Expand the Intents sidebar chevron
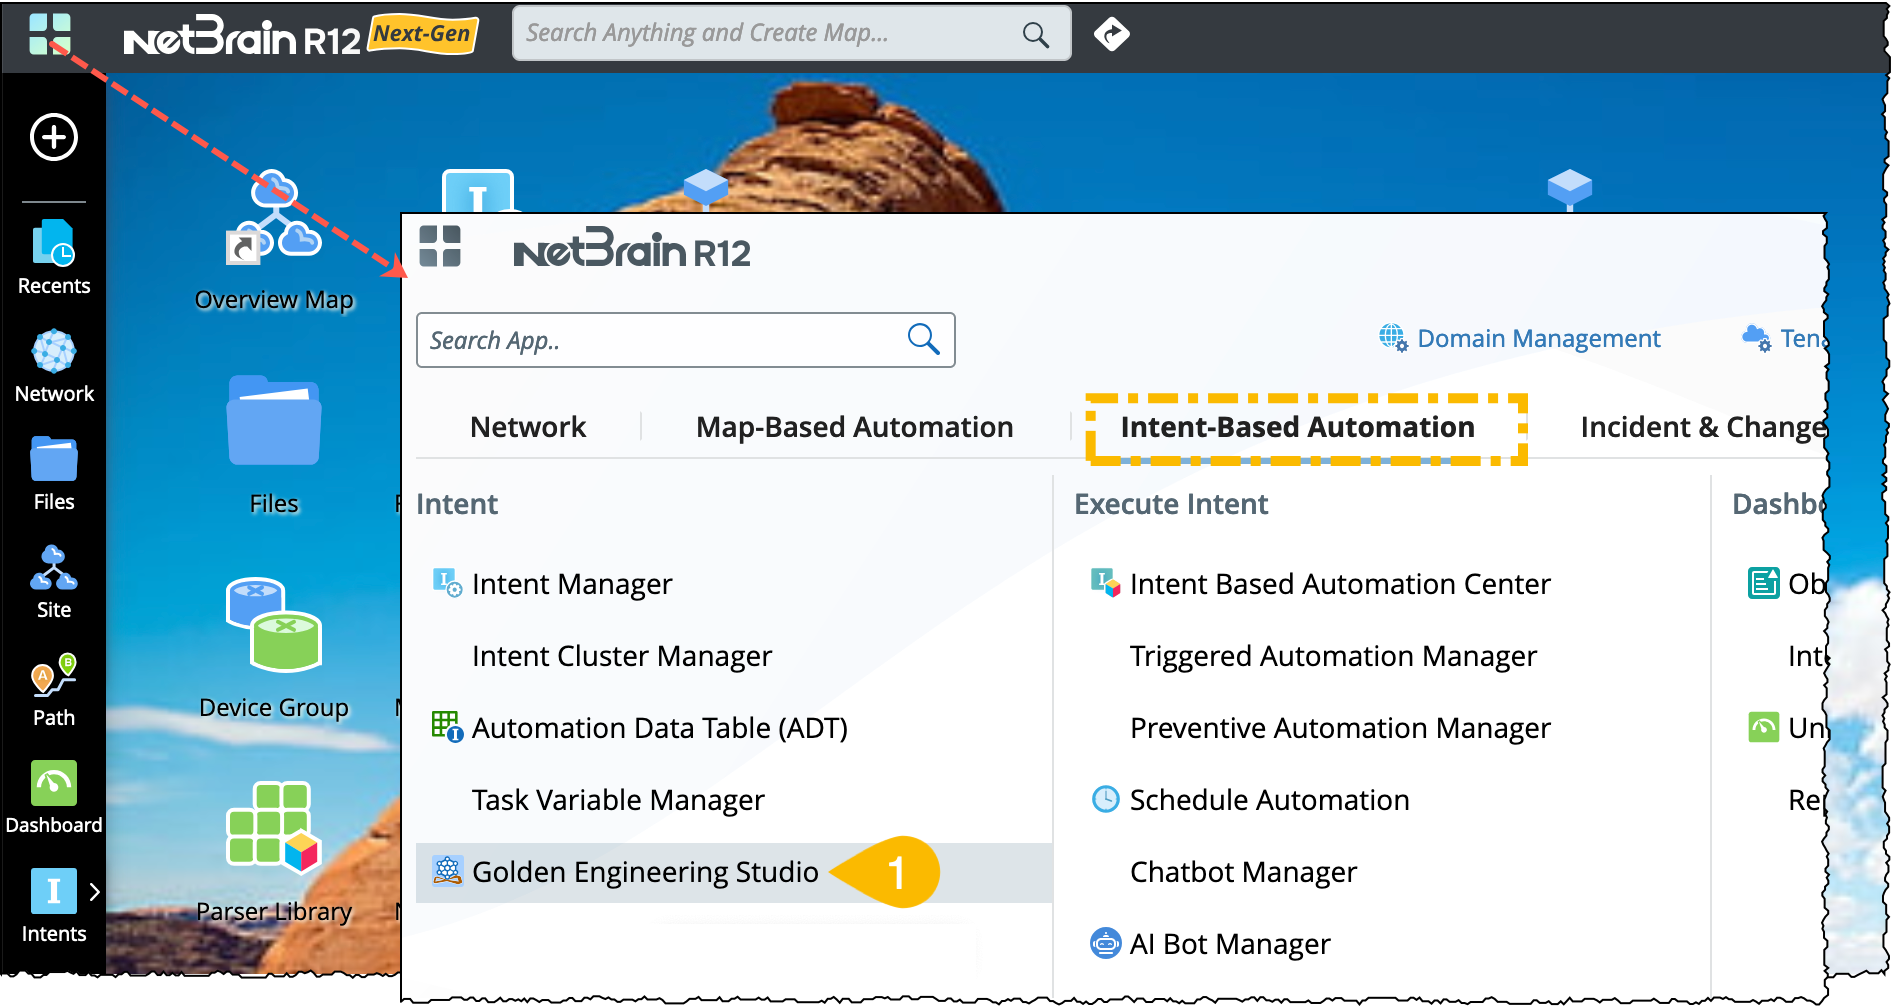Screen dimensions: 1892x1006 point(94,891)
